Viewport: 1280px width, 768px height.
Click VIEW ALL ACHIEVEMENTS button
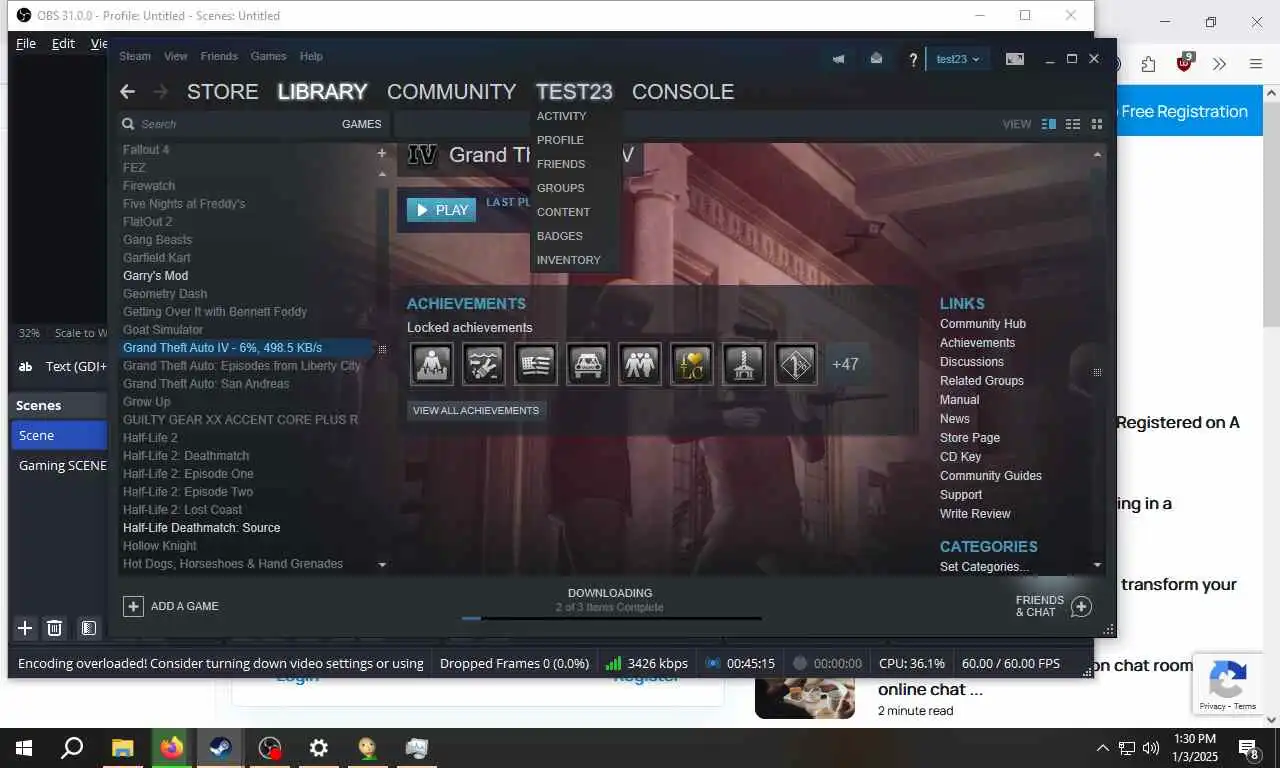(476, 411)
